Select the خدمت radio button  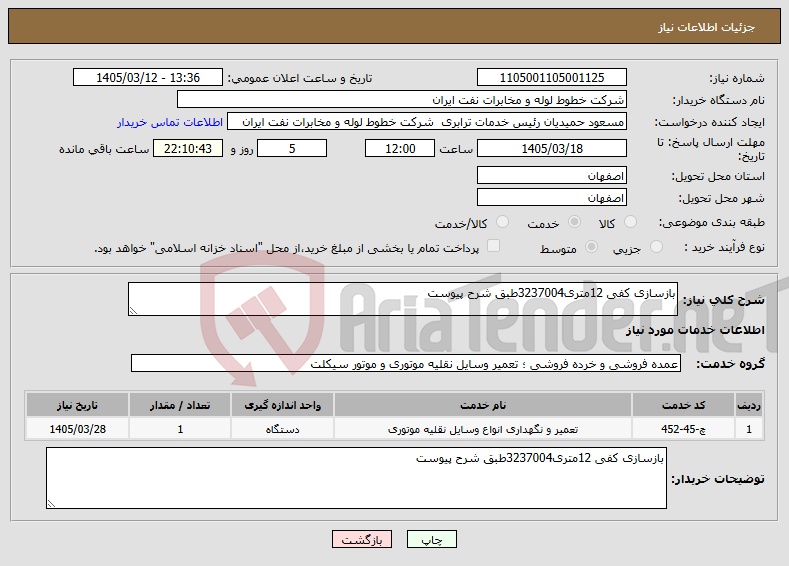pyautogui.click(x=574, y=222)
